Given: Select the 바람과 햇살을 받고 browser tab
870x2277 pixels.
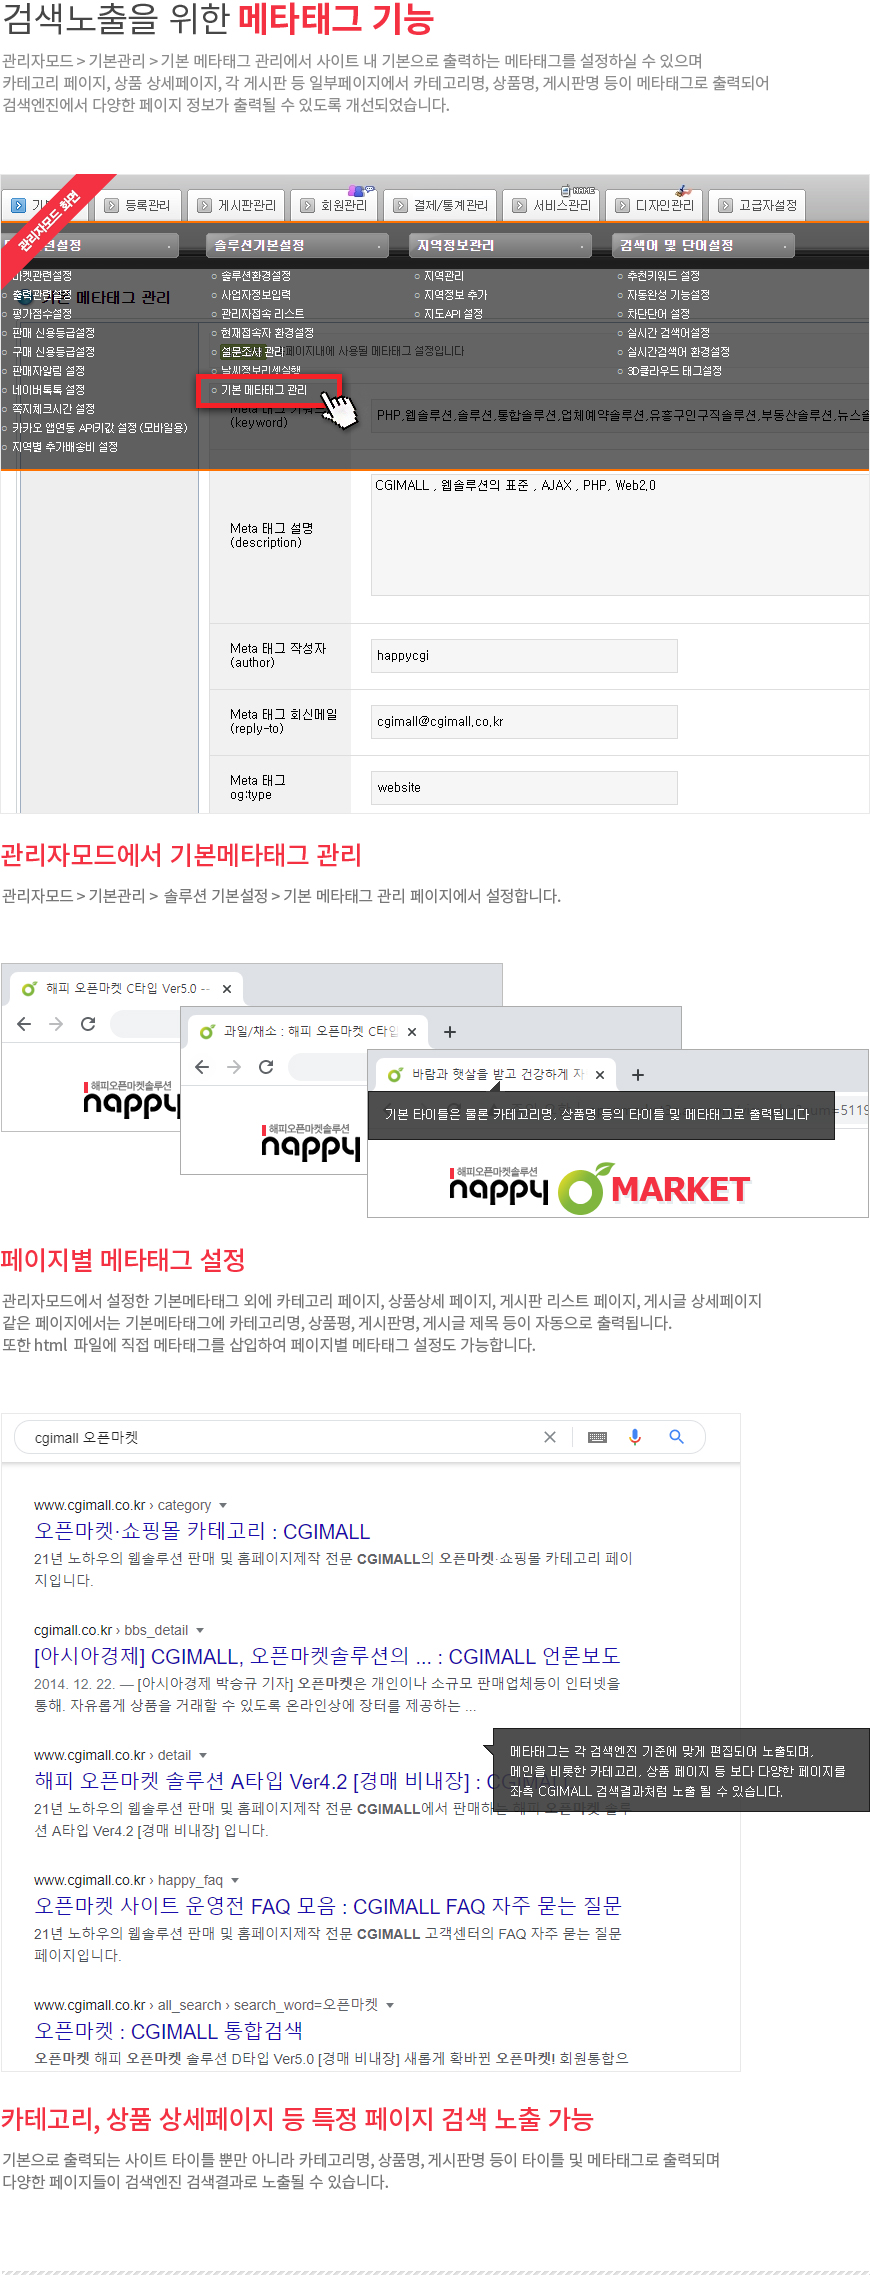Looking at the screenshot, I should coord(496,1075).
